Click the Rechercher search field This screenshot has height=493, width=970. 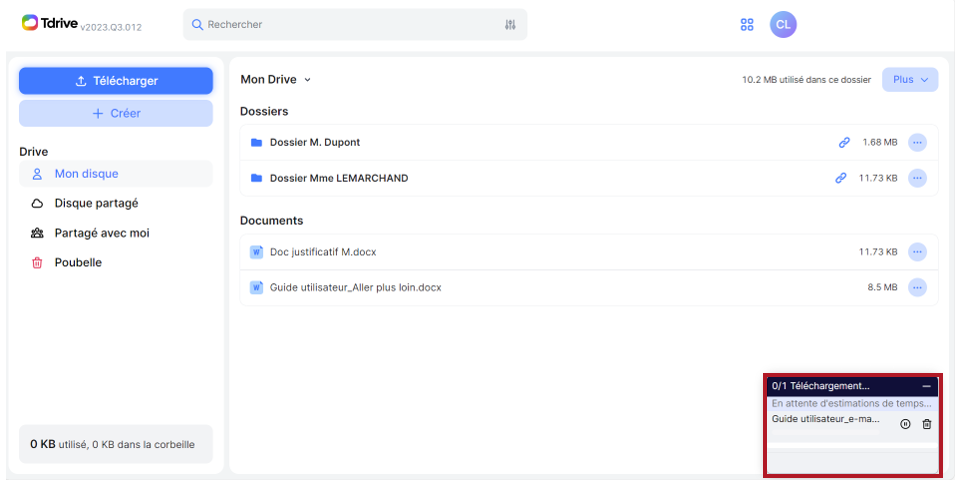355,25
